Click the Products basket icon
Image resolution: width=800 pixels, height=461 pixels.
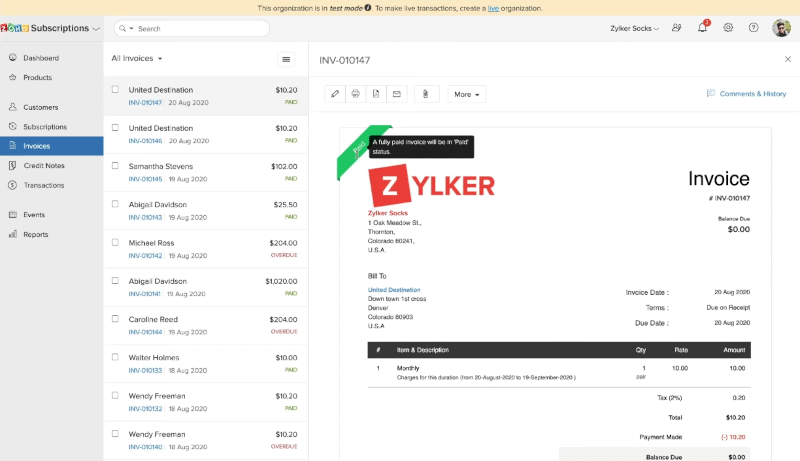13,77
